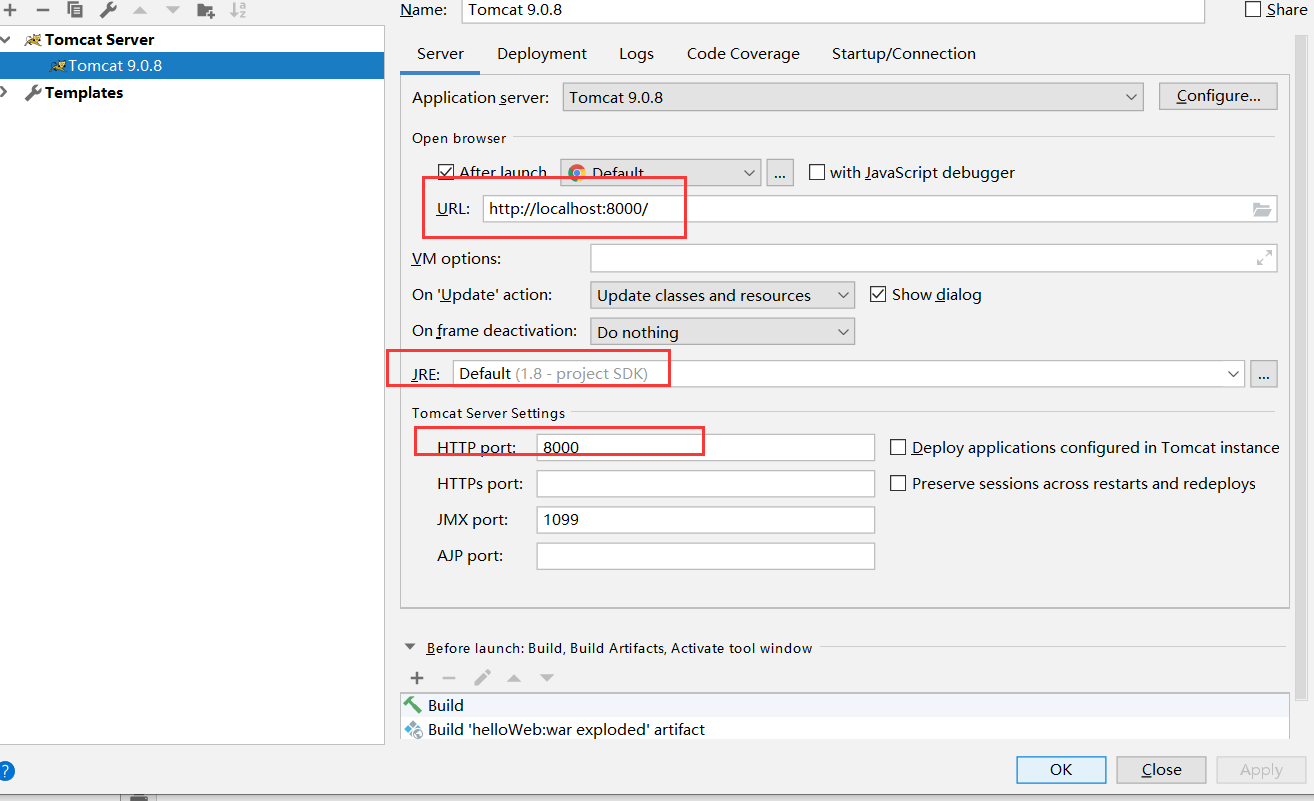Switch to the Server tab

pyautogui.click(x=440, y=54)
